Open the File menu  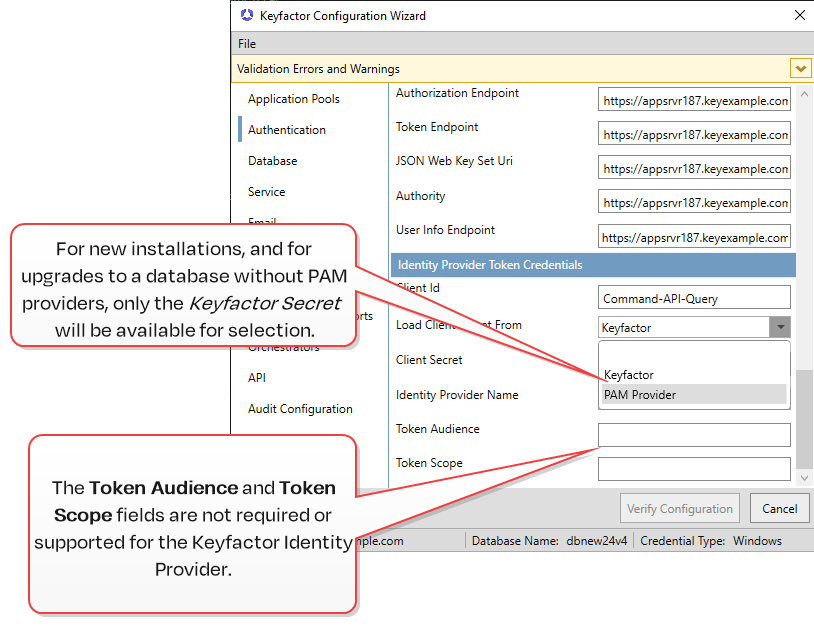pos(247,44)
